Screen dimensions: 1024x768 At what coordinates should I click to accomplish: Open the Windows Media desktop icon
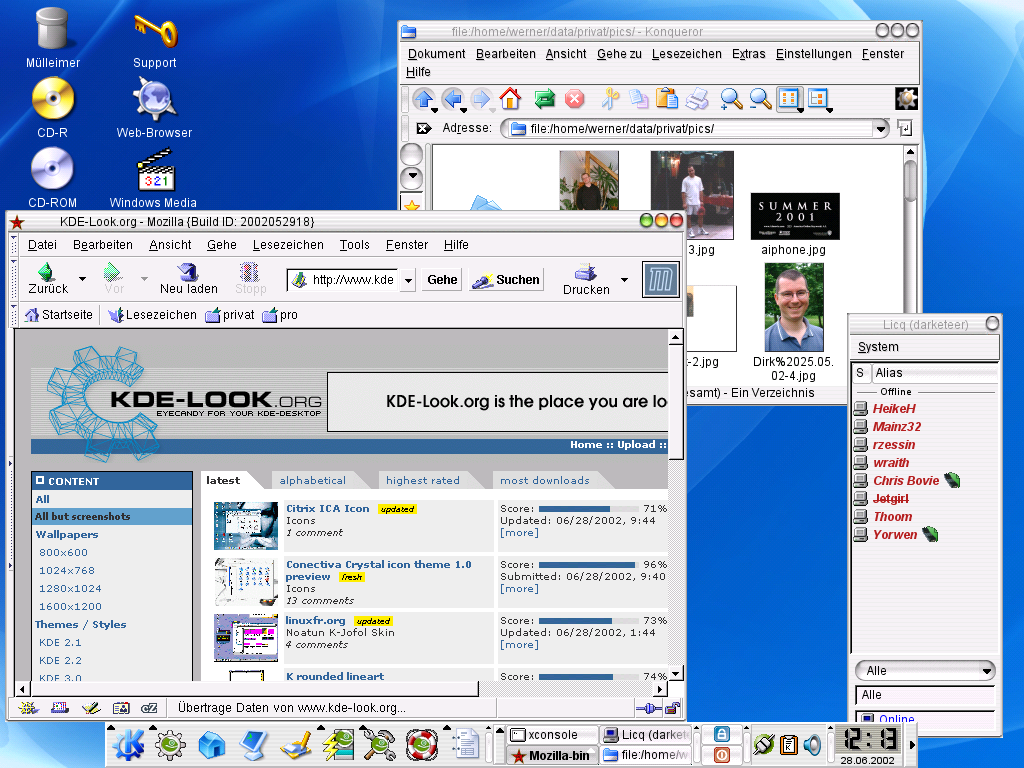153,178
